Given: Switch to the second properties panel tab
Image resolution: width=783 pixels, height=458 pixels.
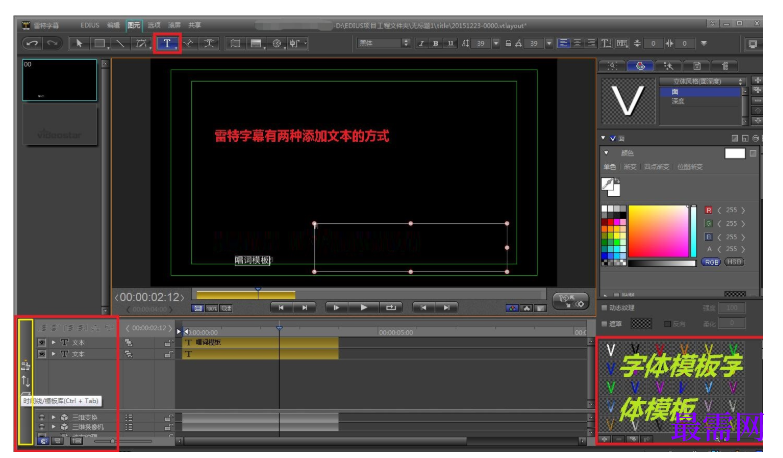Looking at the screenshot, I should pyautogui.click(x=640, y=66).
